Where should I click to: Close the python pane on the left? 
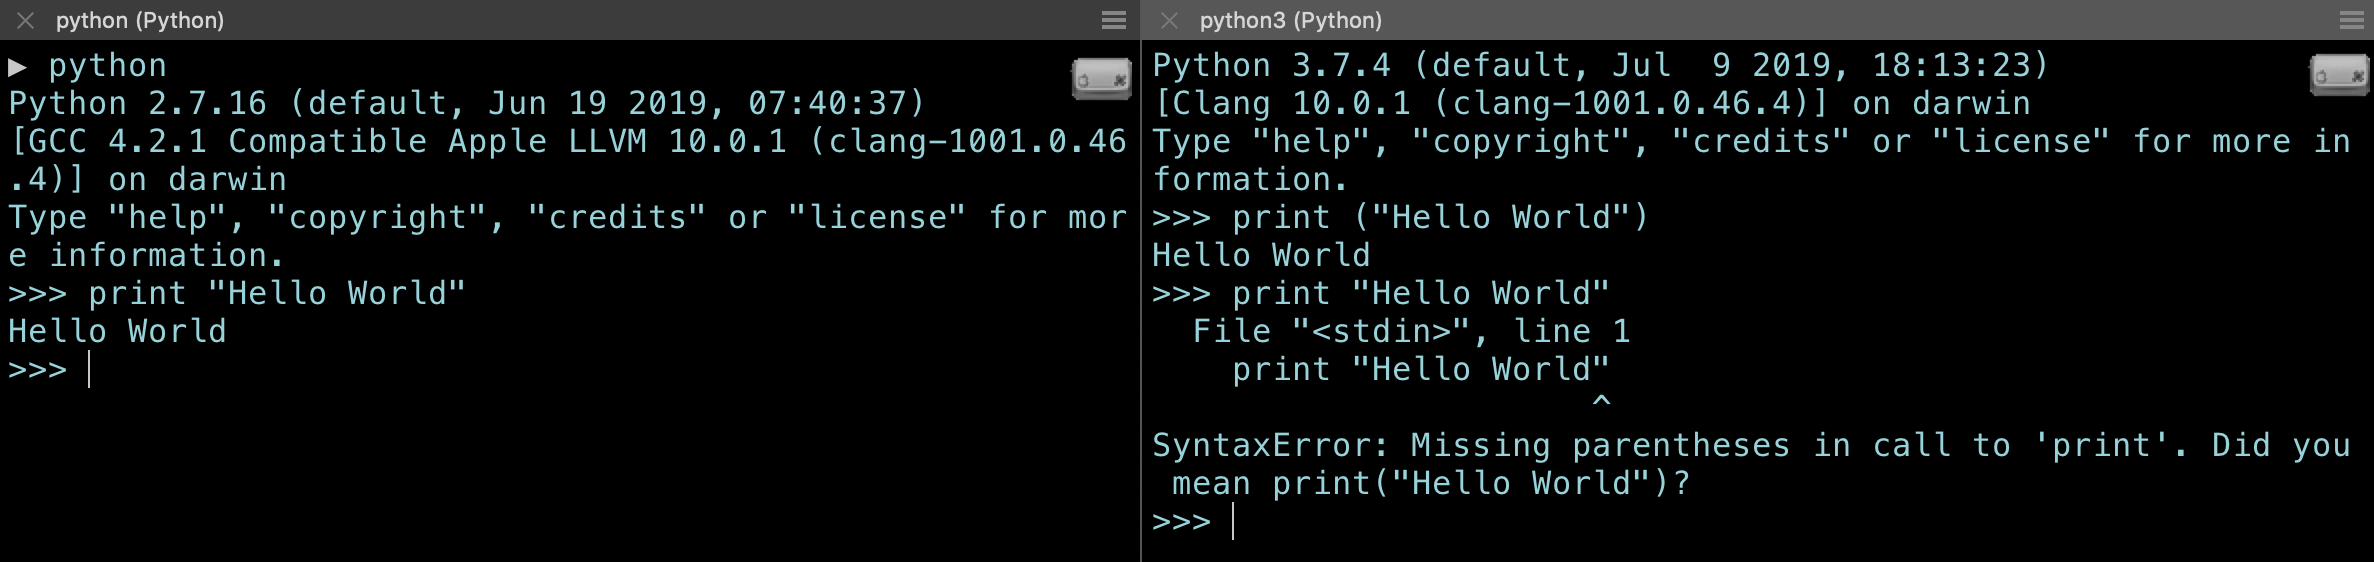point(26,20)
